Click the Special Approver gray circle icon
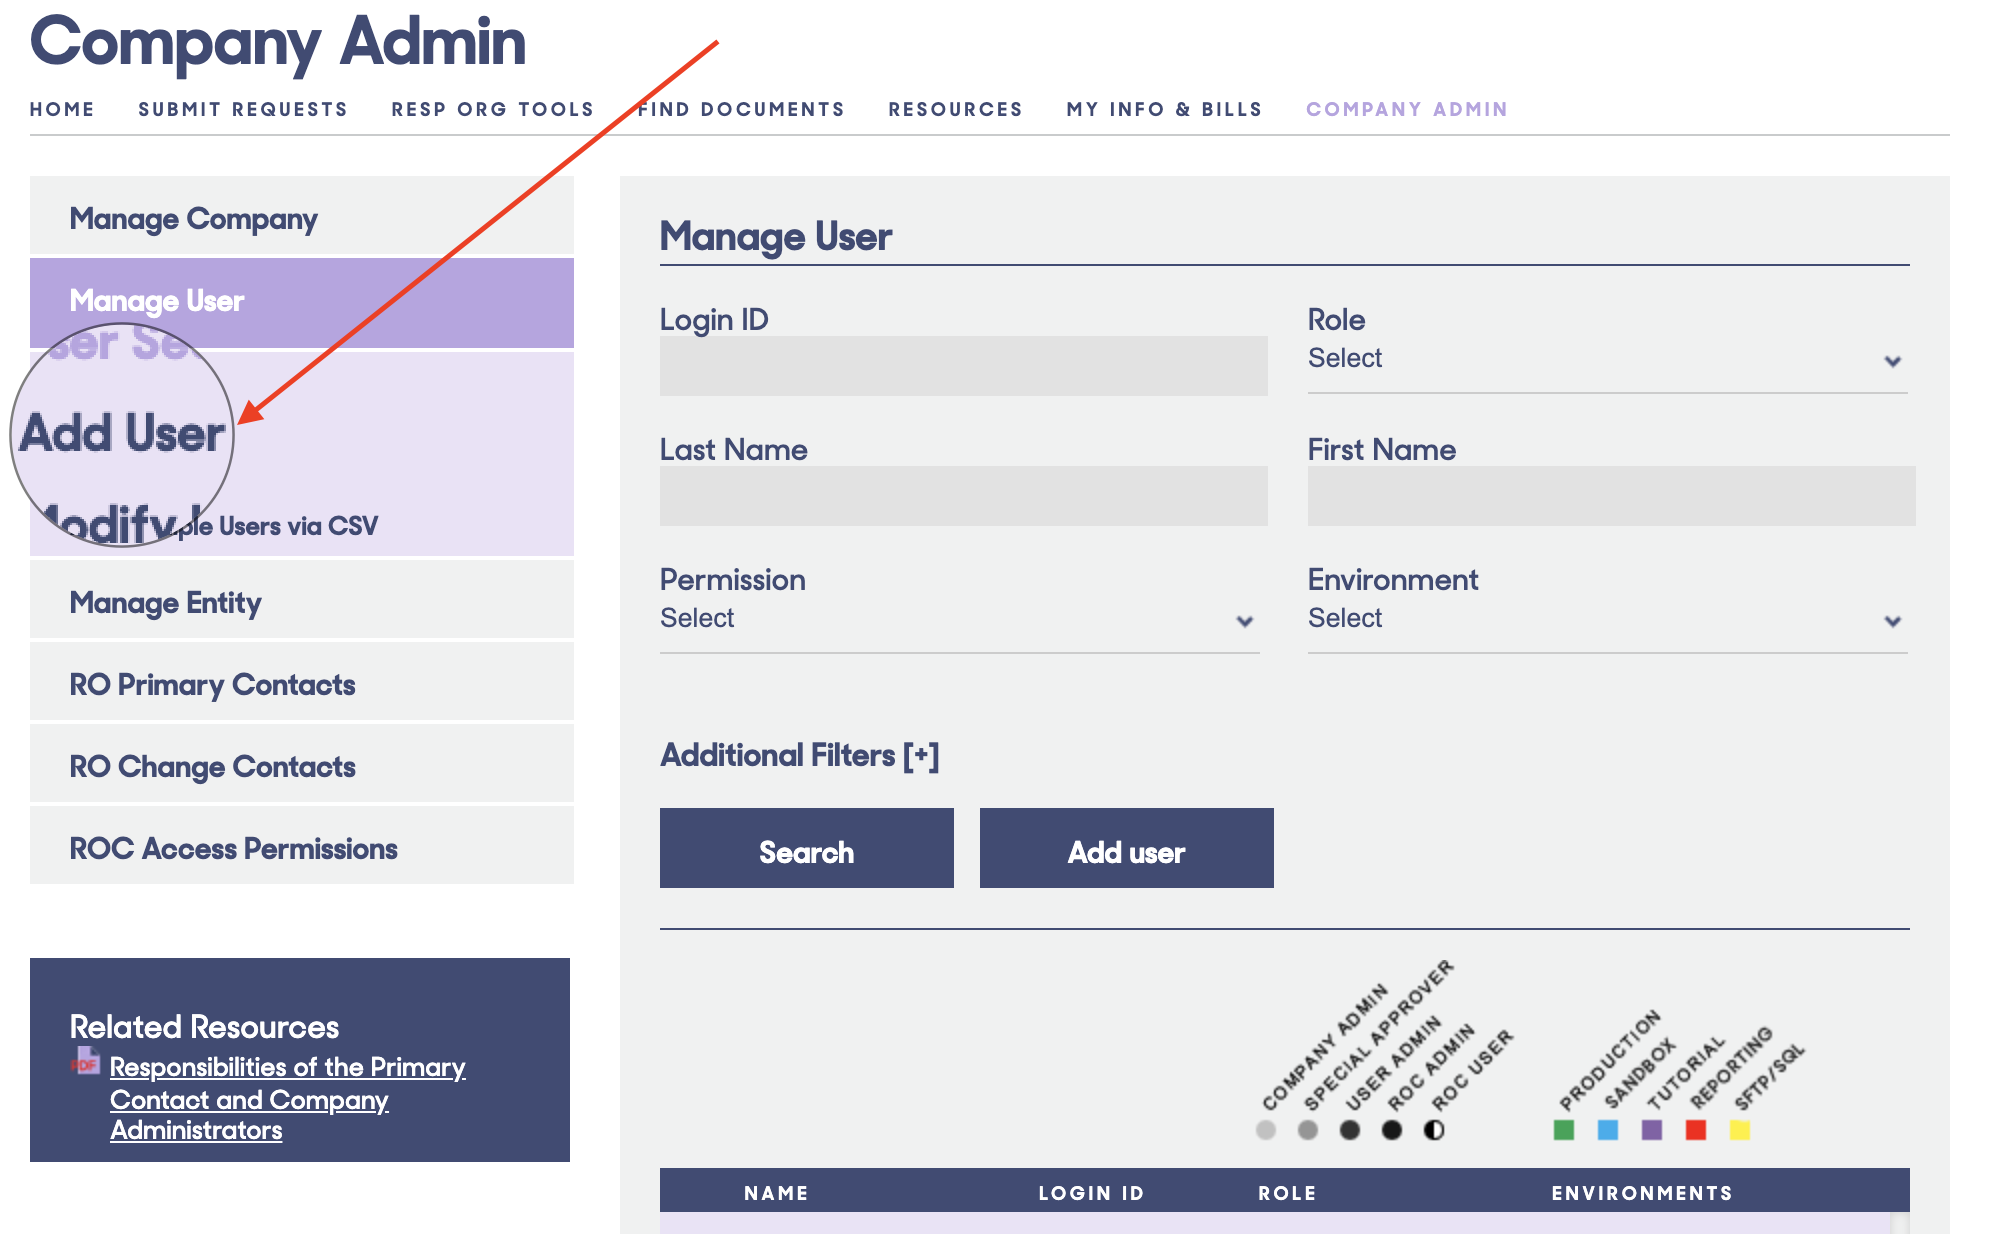Viewport: 1994px width, 1234px height. click(x=1308, y=1130)
